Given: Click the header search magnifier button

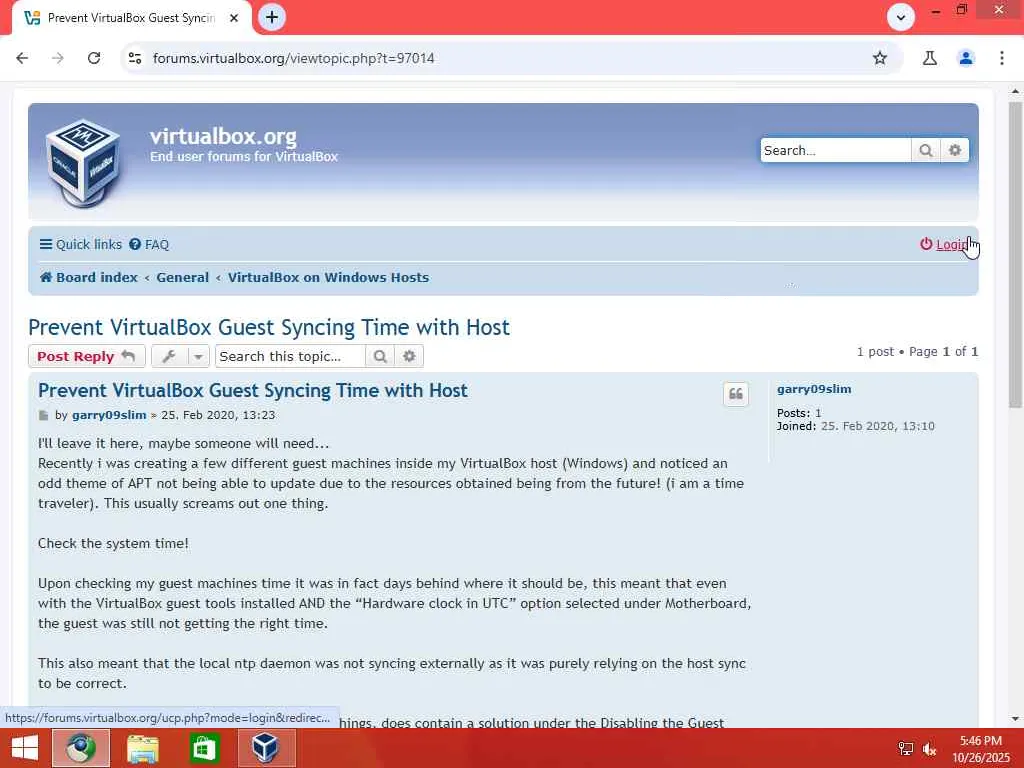Looking at the screenshot, I should pyautogui.click(x=925, y=150).
